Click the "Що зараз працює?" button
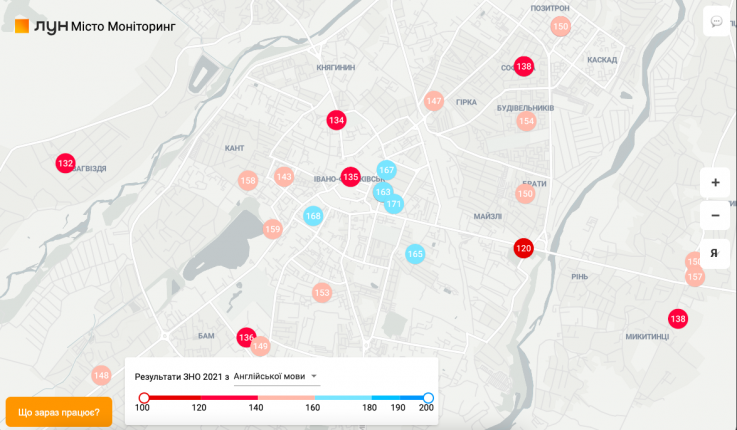The image size is (737, 430). (x=58, y=411)
